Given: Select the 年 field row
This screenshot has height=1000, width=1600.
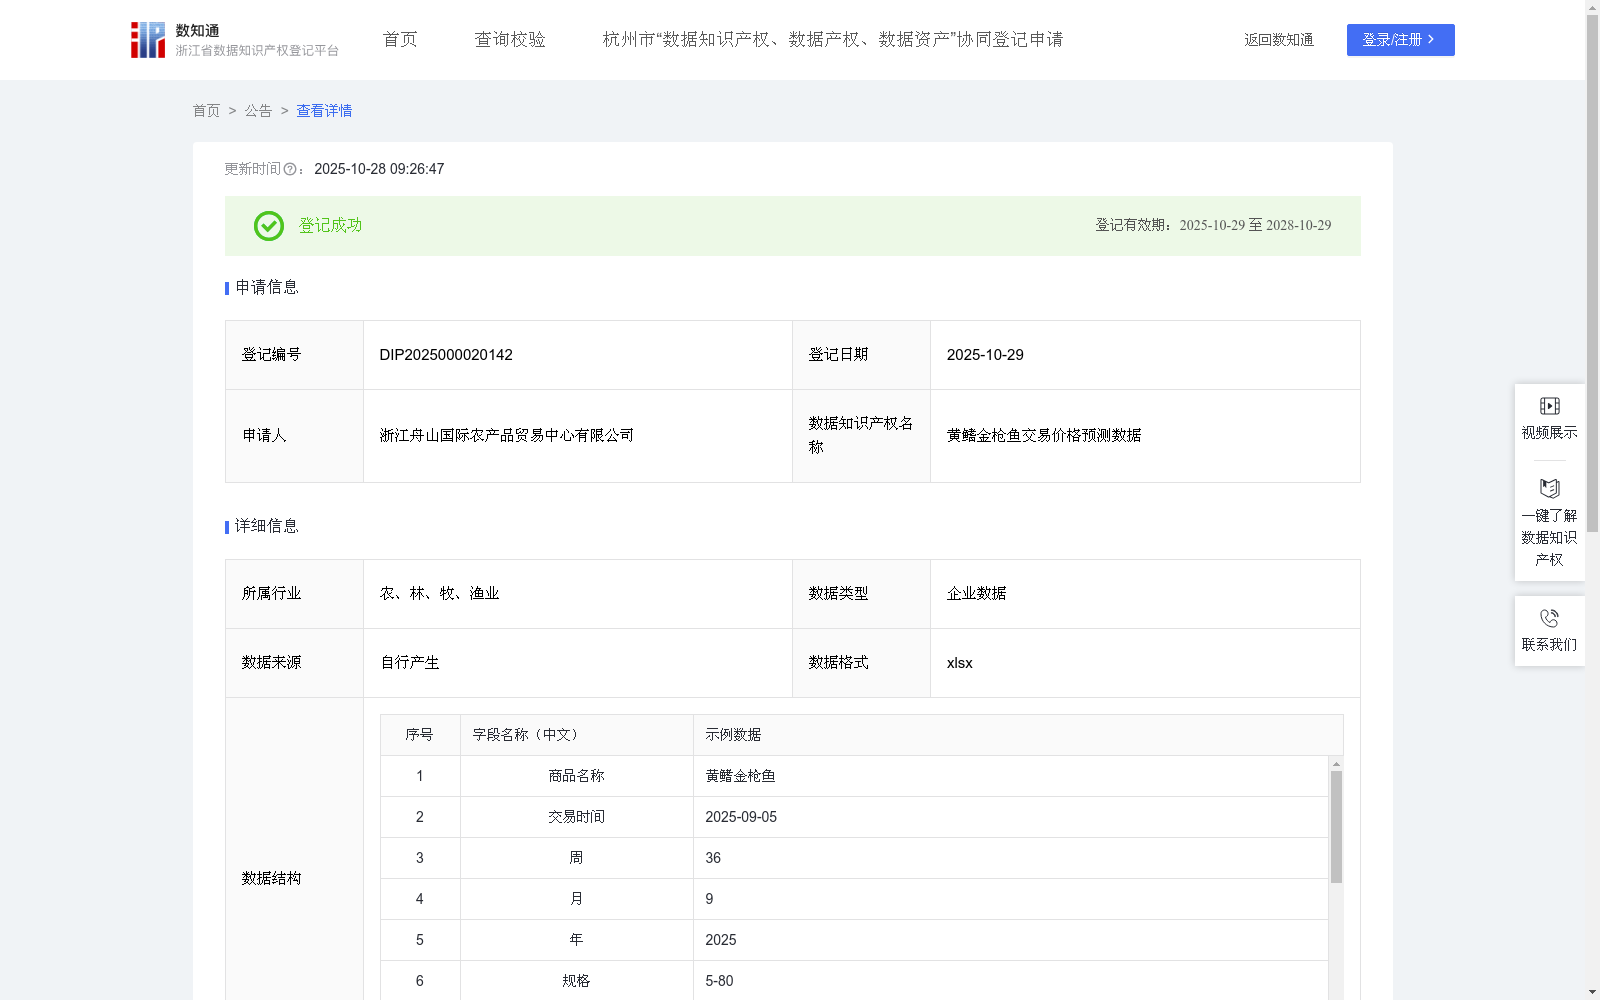Looking at the screenshot, I should point(854,940).
